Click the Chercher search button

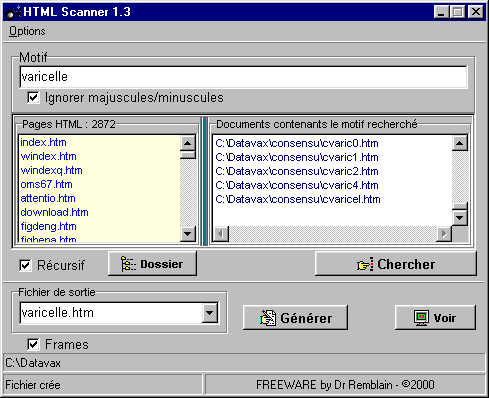[x=396, y=264]
